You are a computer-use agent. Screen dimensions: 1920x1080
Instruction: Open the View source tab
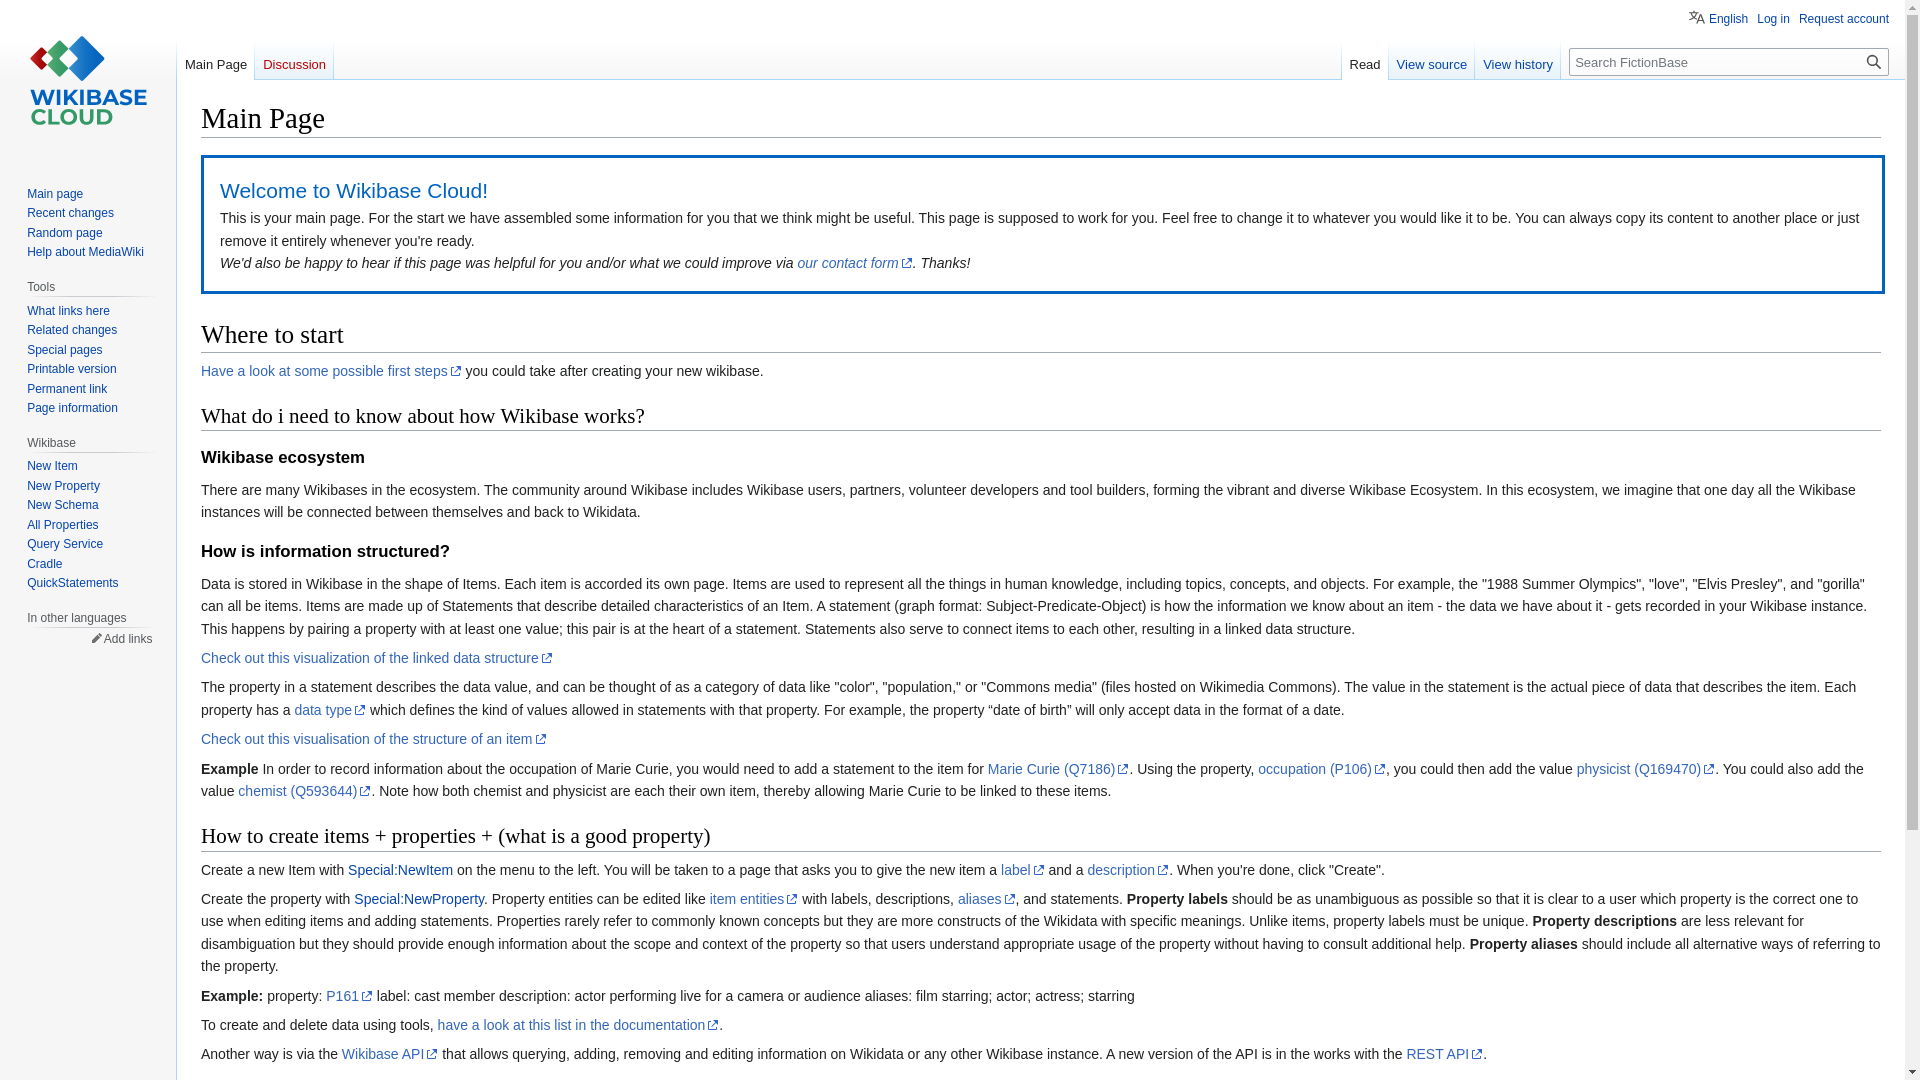pyautogui.click(x=1431, y=64)
